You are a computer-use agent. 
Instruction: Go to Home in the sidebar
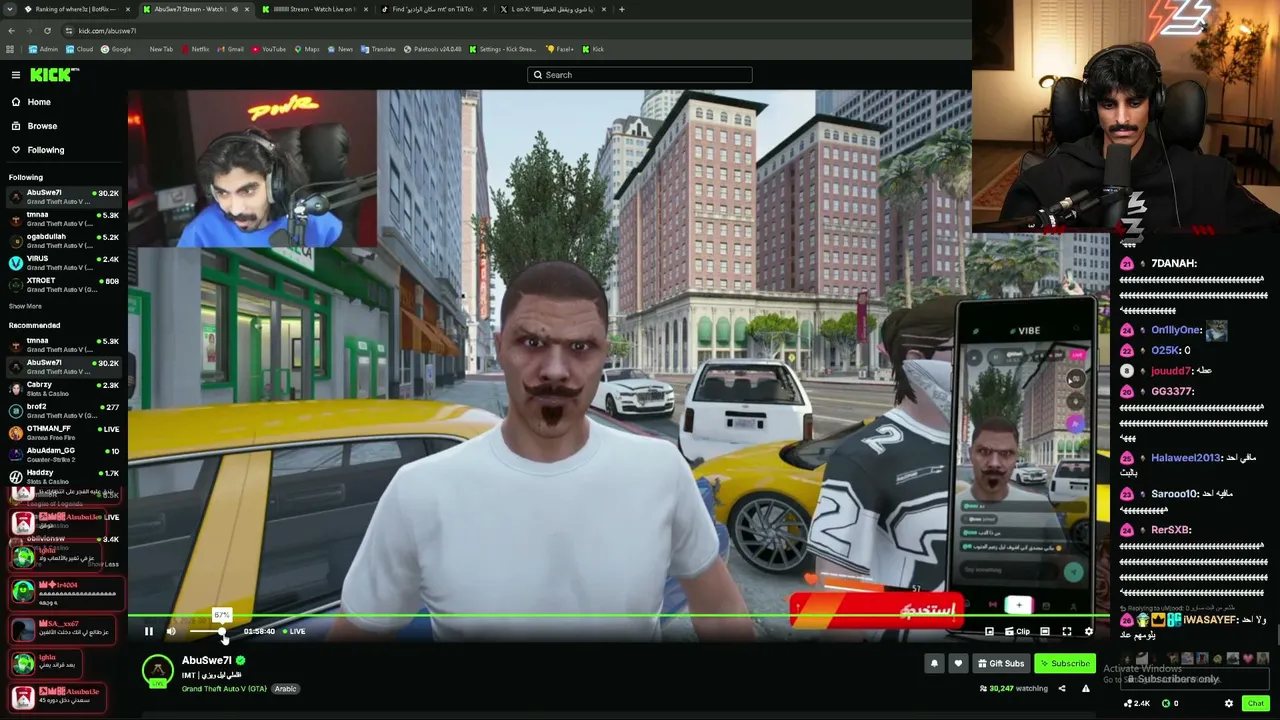tap(39, 102)
